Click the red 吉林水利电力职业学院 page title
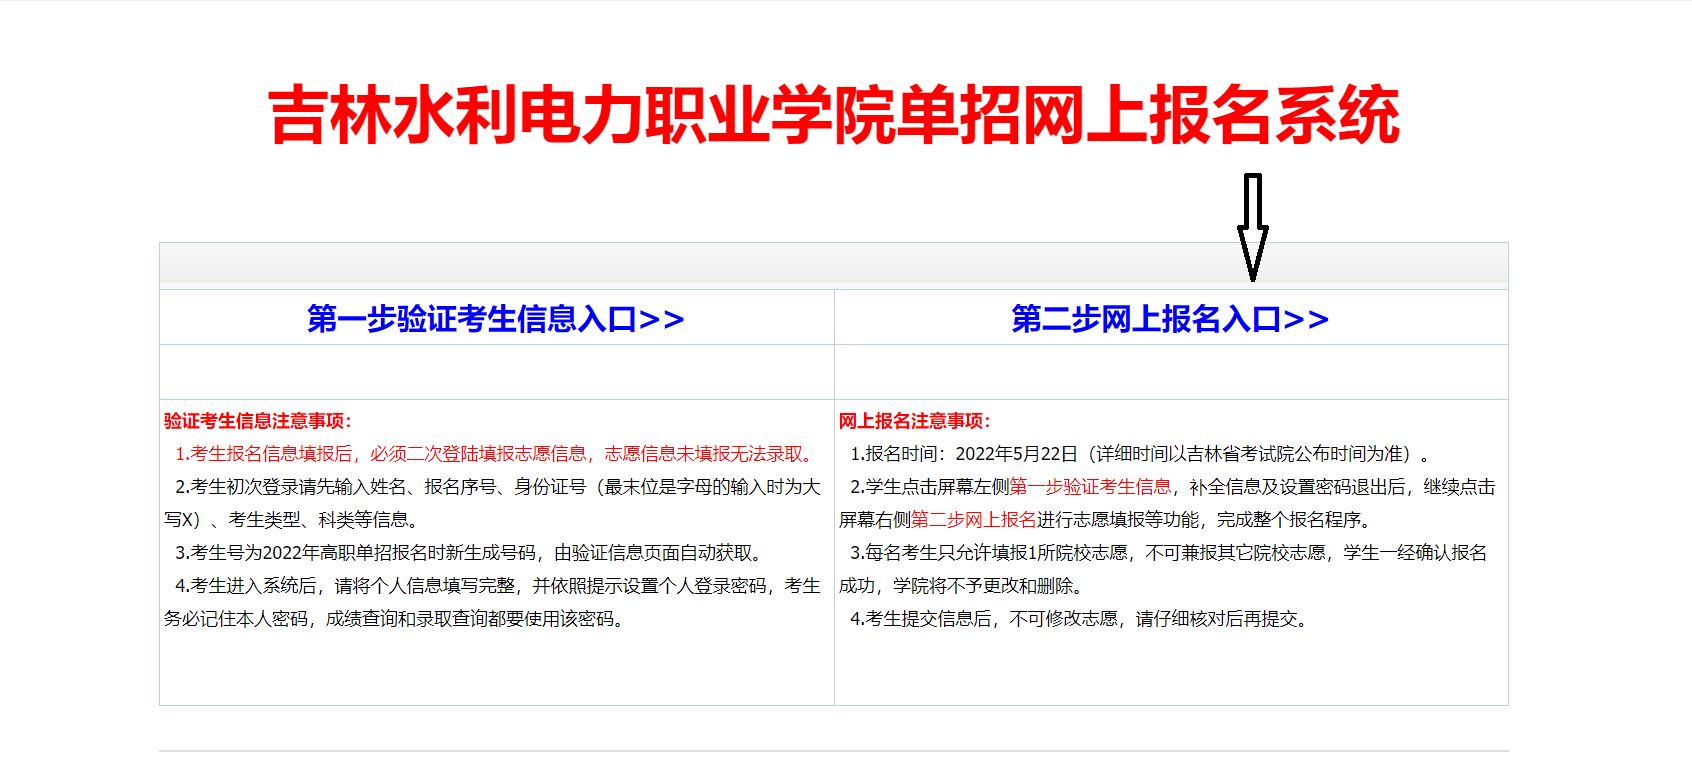This screenshot has width=1692, height=769. [833, 116]
